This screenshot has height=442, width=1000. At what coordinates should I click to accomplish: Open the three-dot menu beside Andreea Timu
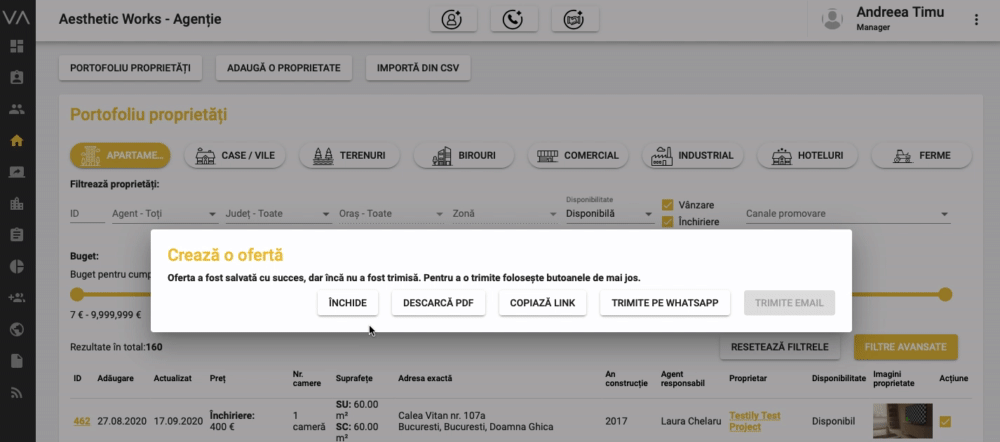point(976,19)
